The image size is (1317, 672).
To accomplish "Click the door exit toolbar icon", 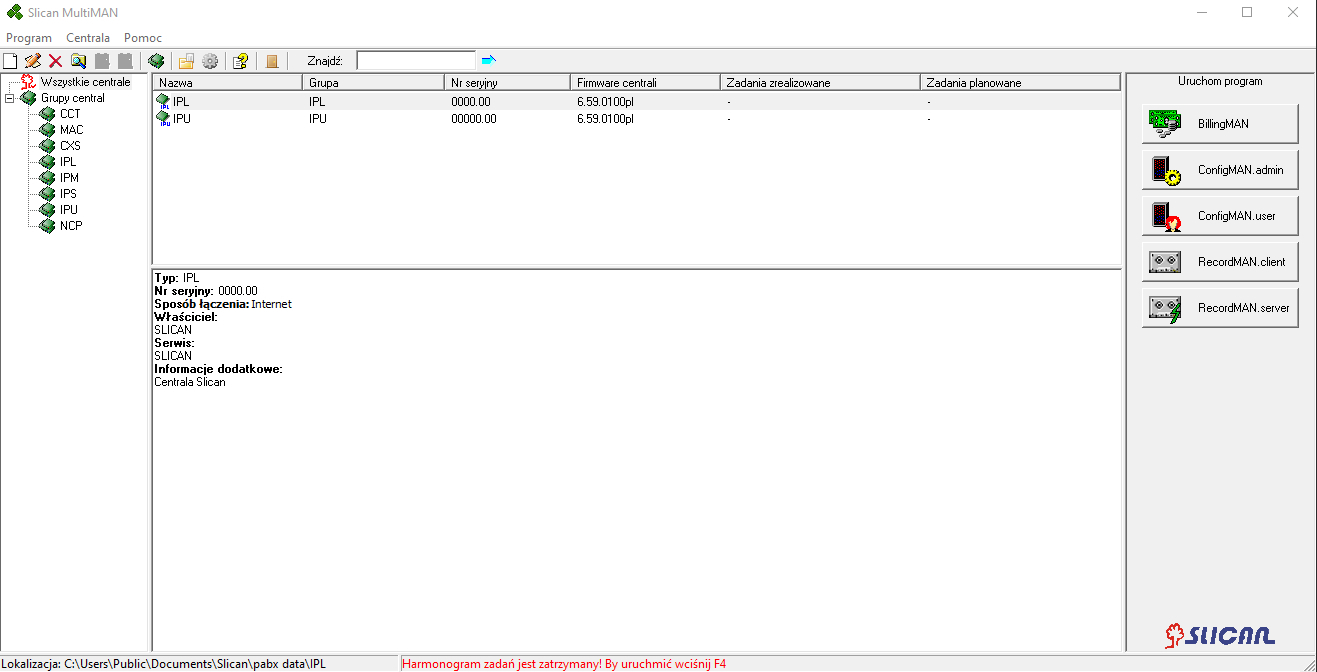I will [x=272, y=61].
